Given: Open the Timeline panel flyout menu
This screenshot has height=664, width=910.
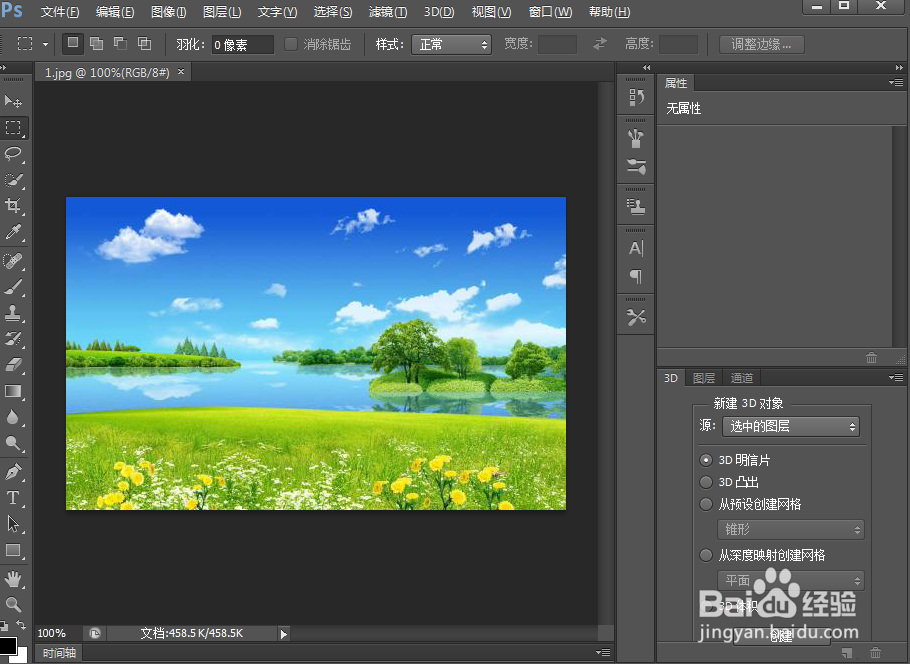Looking at the screenshot, I should (x=603, y=652).
